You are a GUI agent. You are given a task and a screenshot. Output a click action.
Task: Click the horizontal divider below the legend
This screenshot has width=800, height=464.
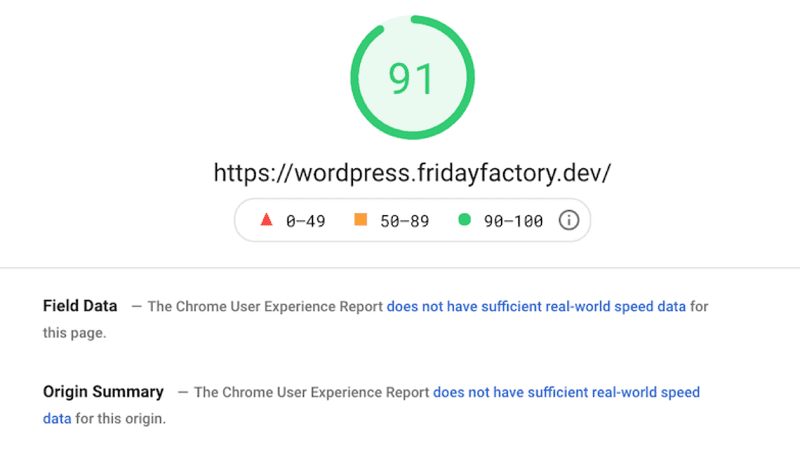(400, 268)
